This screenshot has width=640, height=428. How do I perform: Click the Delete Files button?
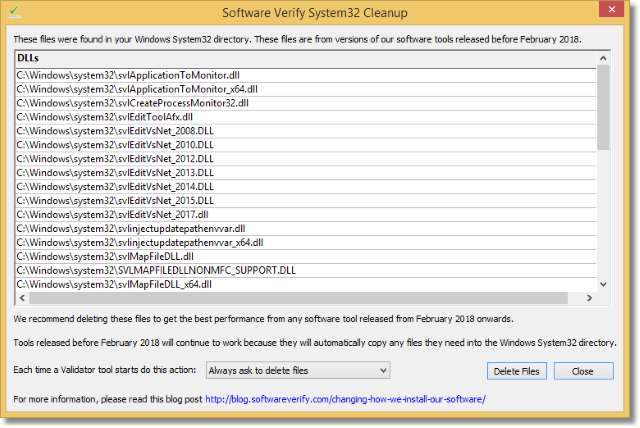[x=517, y=371]
